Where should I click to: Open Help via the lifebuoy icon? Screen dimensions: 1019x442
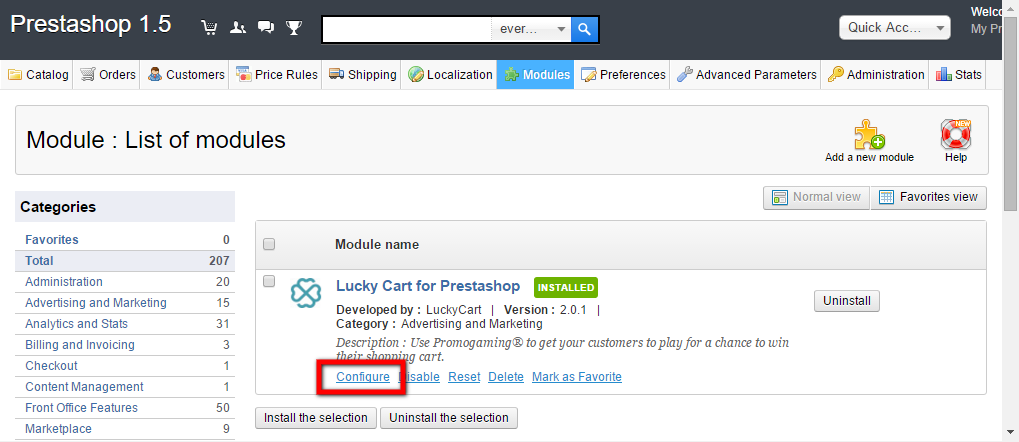[x=956, y=136]
